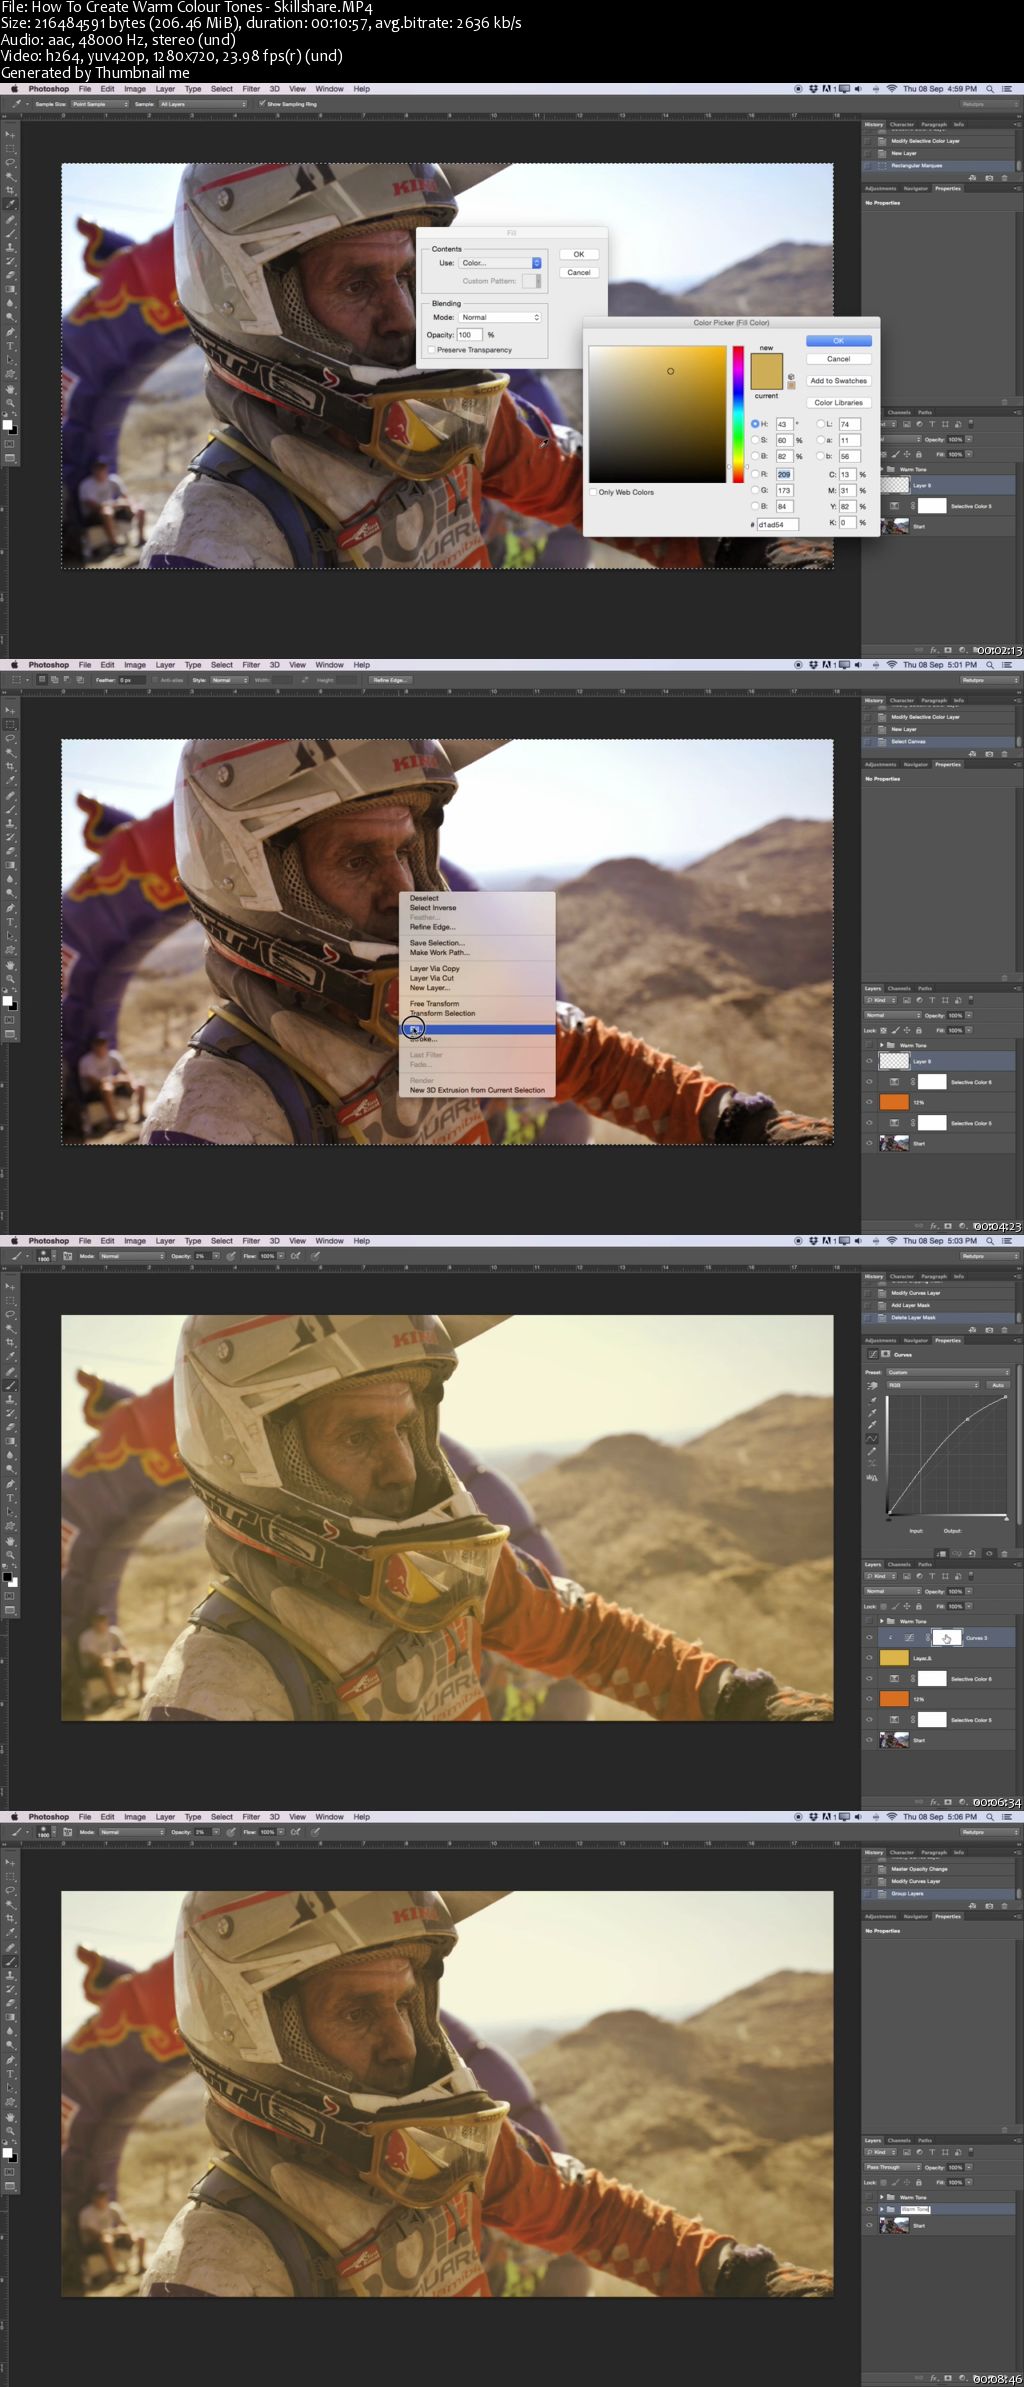
Task: Click the hex field showing d1ad54
Action: tap(778, 524)
